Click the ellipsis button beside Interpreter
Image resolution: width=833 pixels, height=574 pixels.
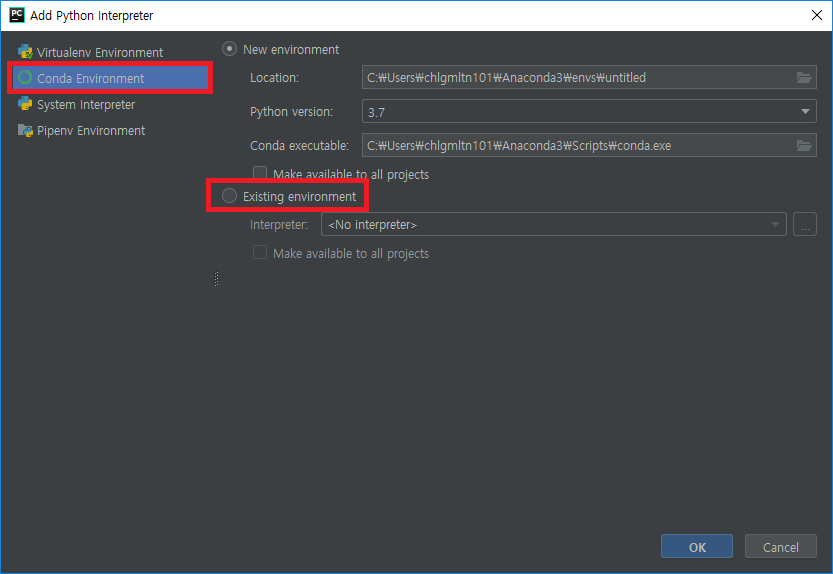[805, 224]
